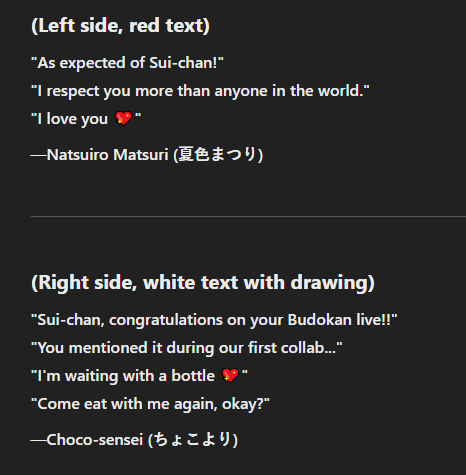Click the Choco-sensei signature line

(134, 439)
